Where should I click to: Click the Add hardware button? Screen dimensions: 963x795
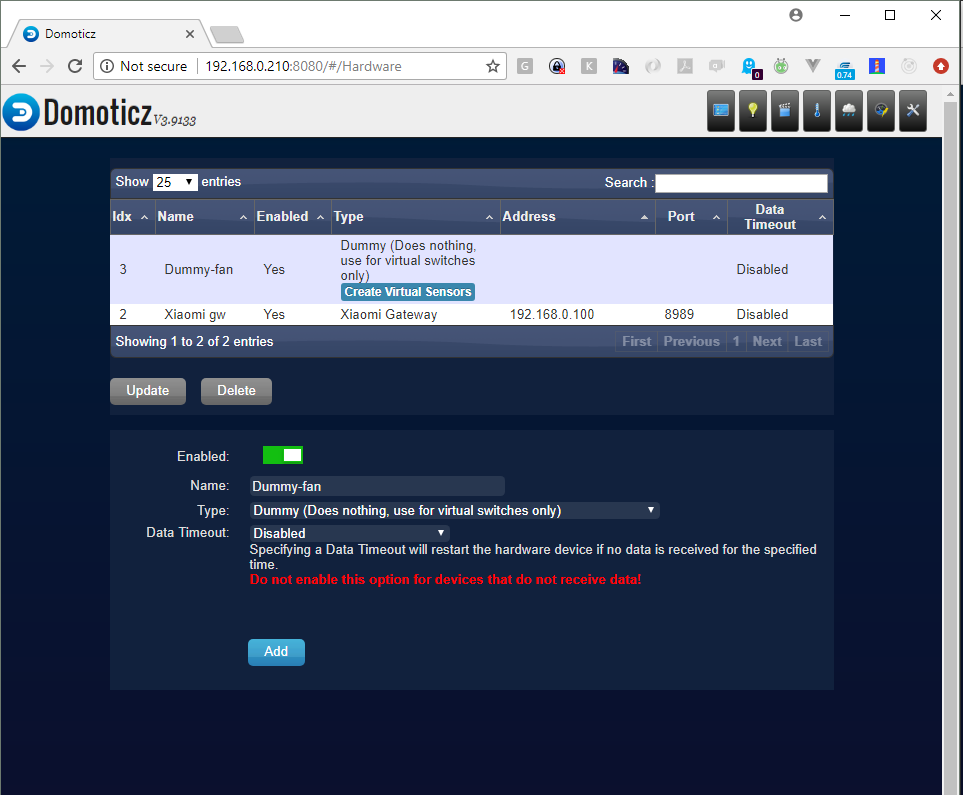(x=276, y=652)
